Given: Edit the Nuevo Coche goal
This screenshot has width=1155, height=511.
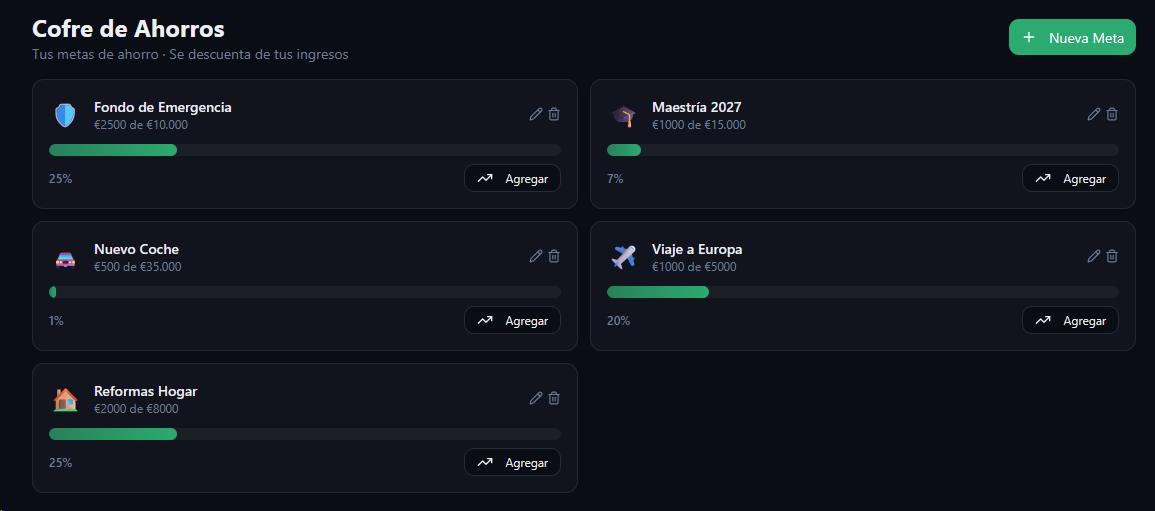Looking at the screenshot, I should pyautogui.click(x=536, y=256).
